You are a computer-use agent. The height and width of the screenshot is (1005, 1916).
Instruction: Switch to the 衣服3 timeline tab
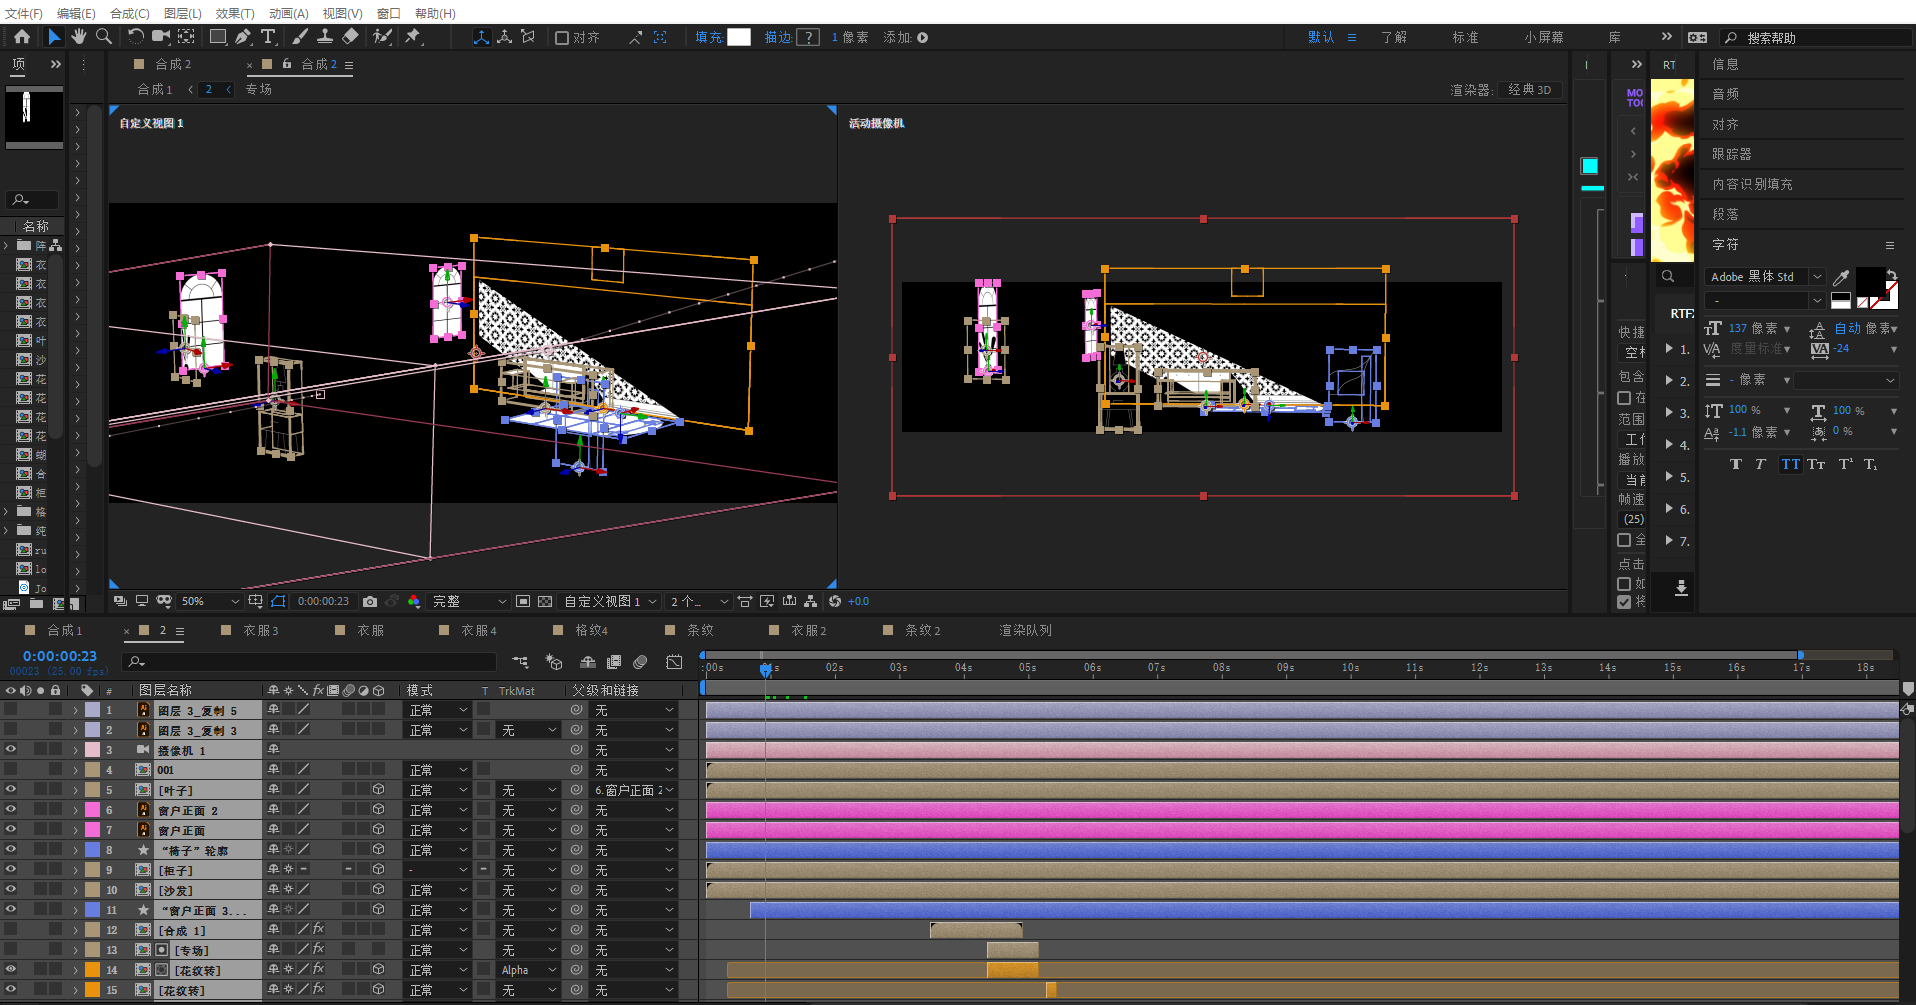(261, 630)
